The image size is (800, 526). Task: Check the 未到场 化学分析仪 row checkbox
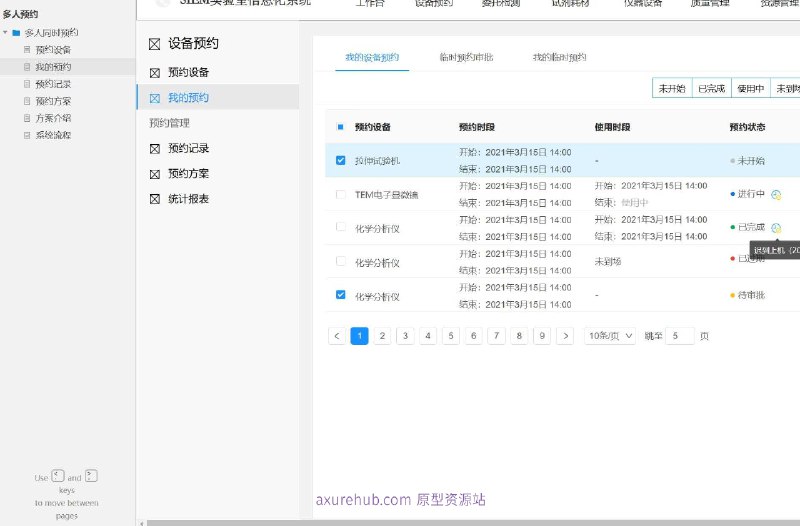pyautogui.click(x=340, y=261)
